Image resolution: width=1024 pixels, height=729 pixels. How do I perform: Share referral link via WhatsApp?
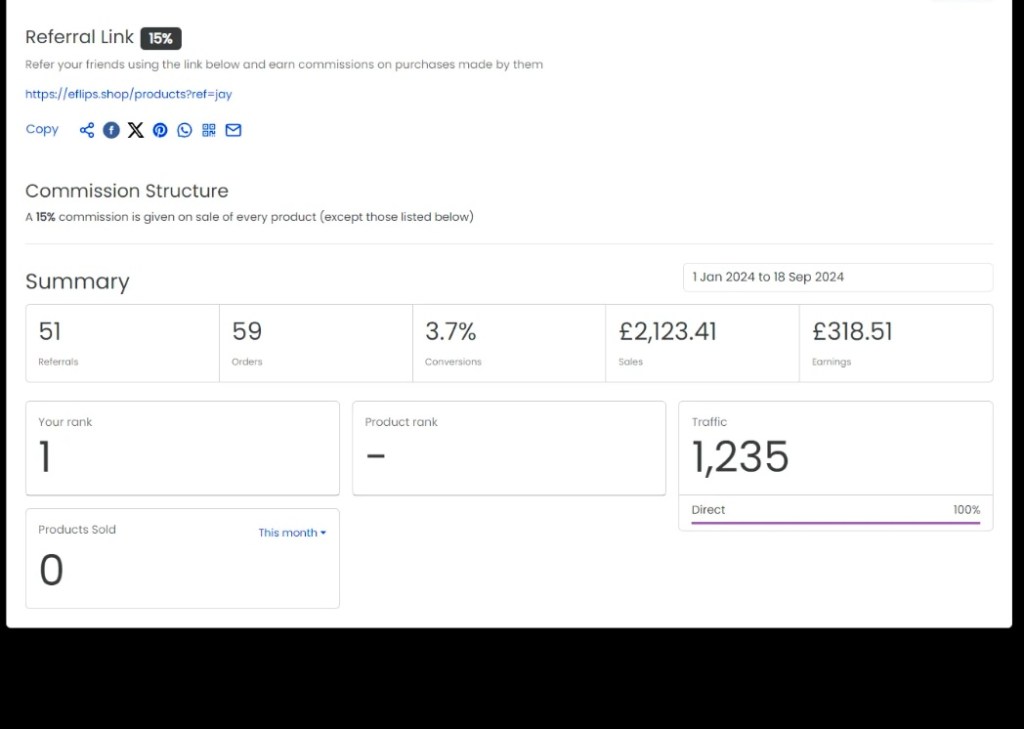point(184,130)
